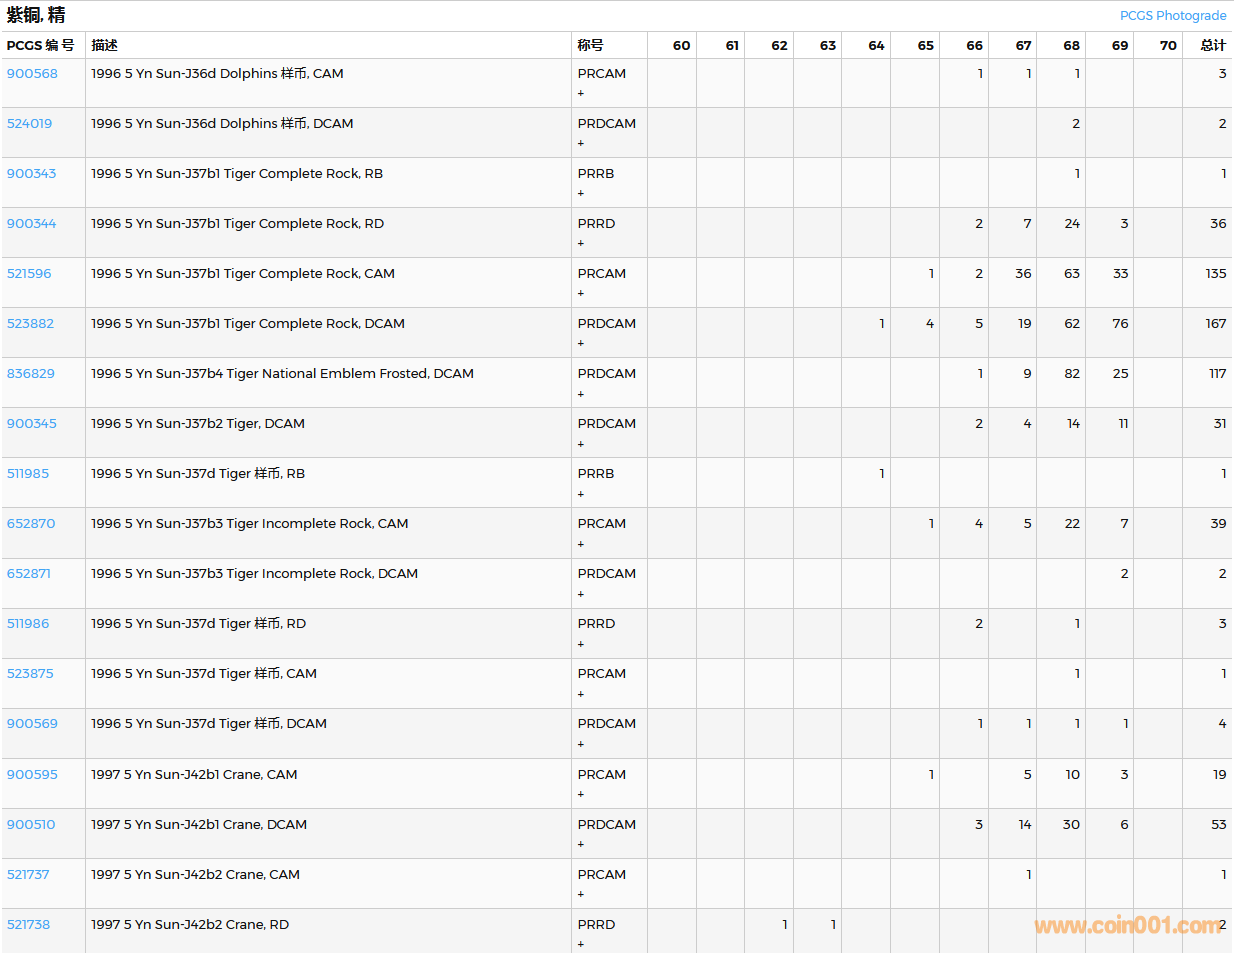Expand plus sign in 521737 Crane CAM row
Image resolution: width=1234 pixels, height=953 pixels.
(581, 895)
